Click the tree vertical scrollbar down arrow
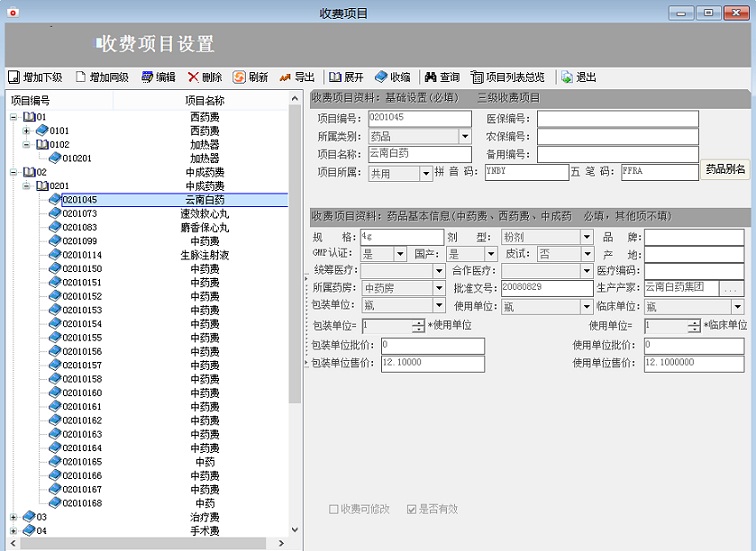Screen dimensions: 756x551 [x=295, y=530]
